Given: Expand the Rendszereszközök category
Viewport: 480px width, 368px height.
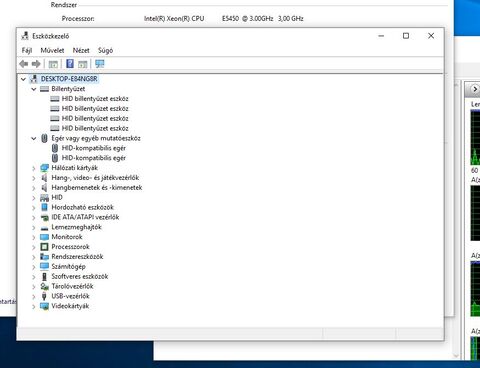Looking at the screenshot, I should pyautogui.click(x=34, y=257).
